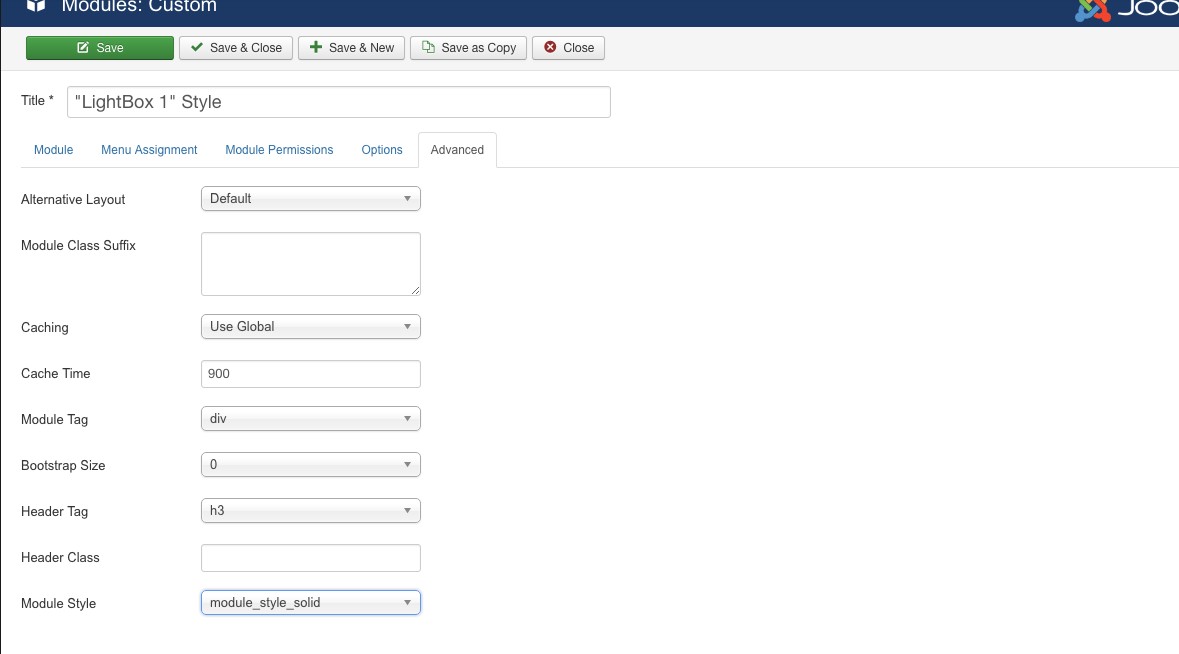This screenshot has height=654, width=1179.
Task: Click the Save & Close button
Action: [x=236, y=48]
